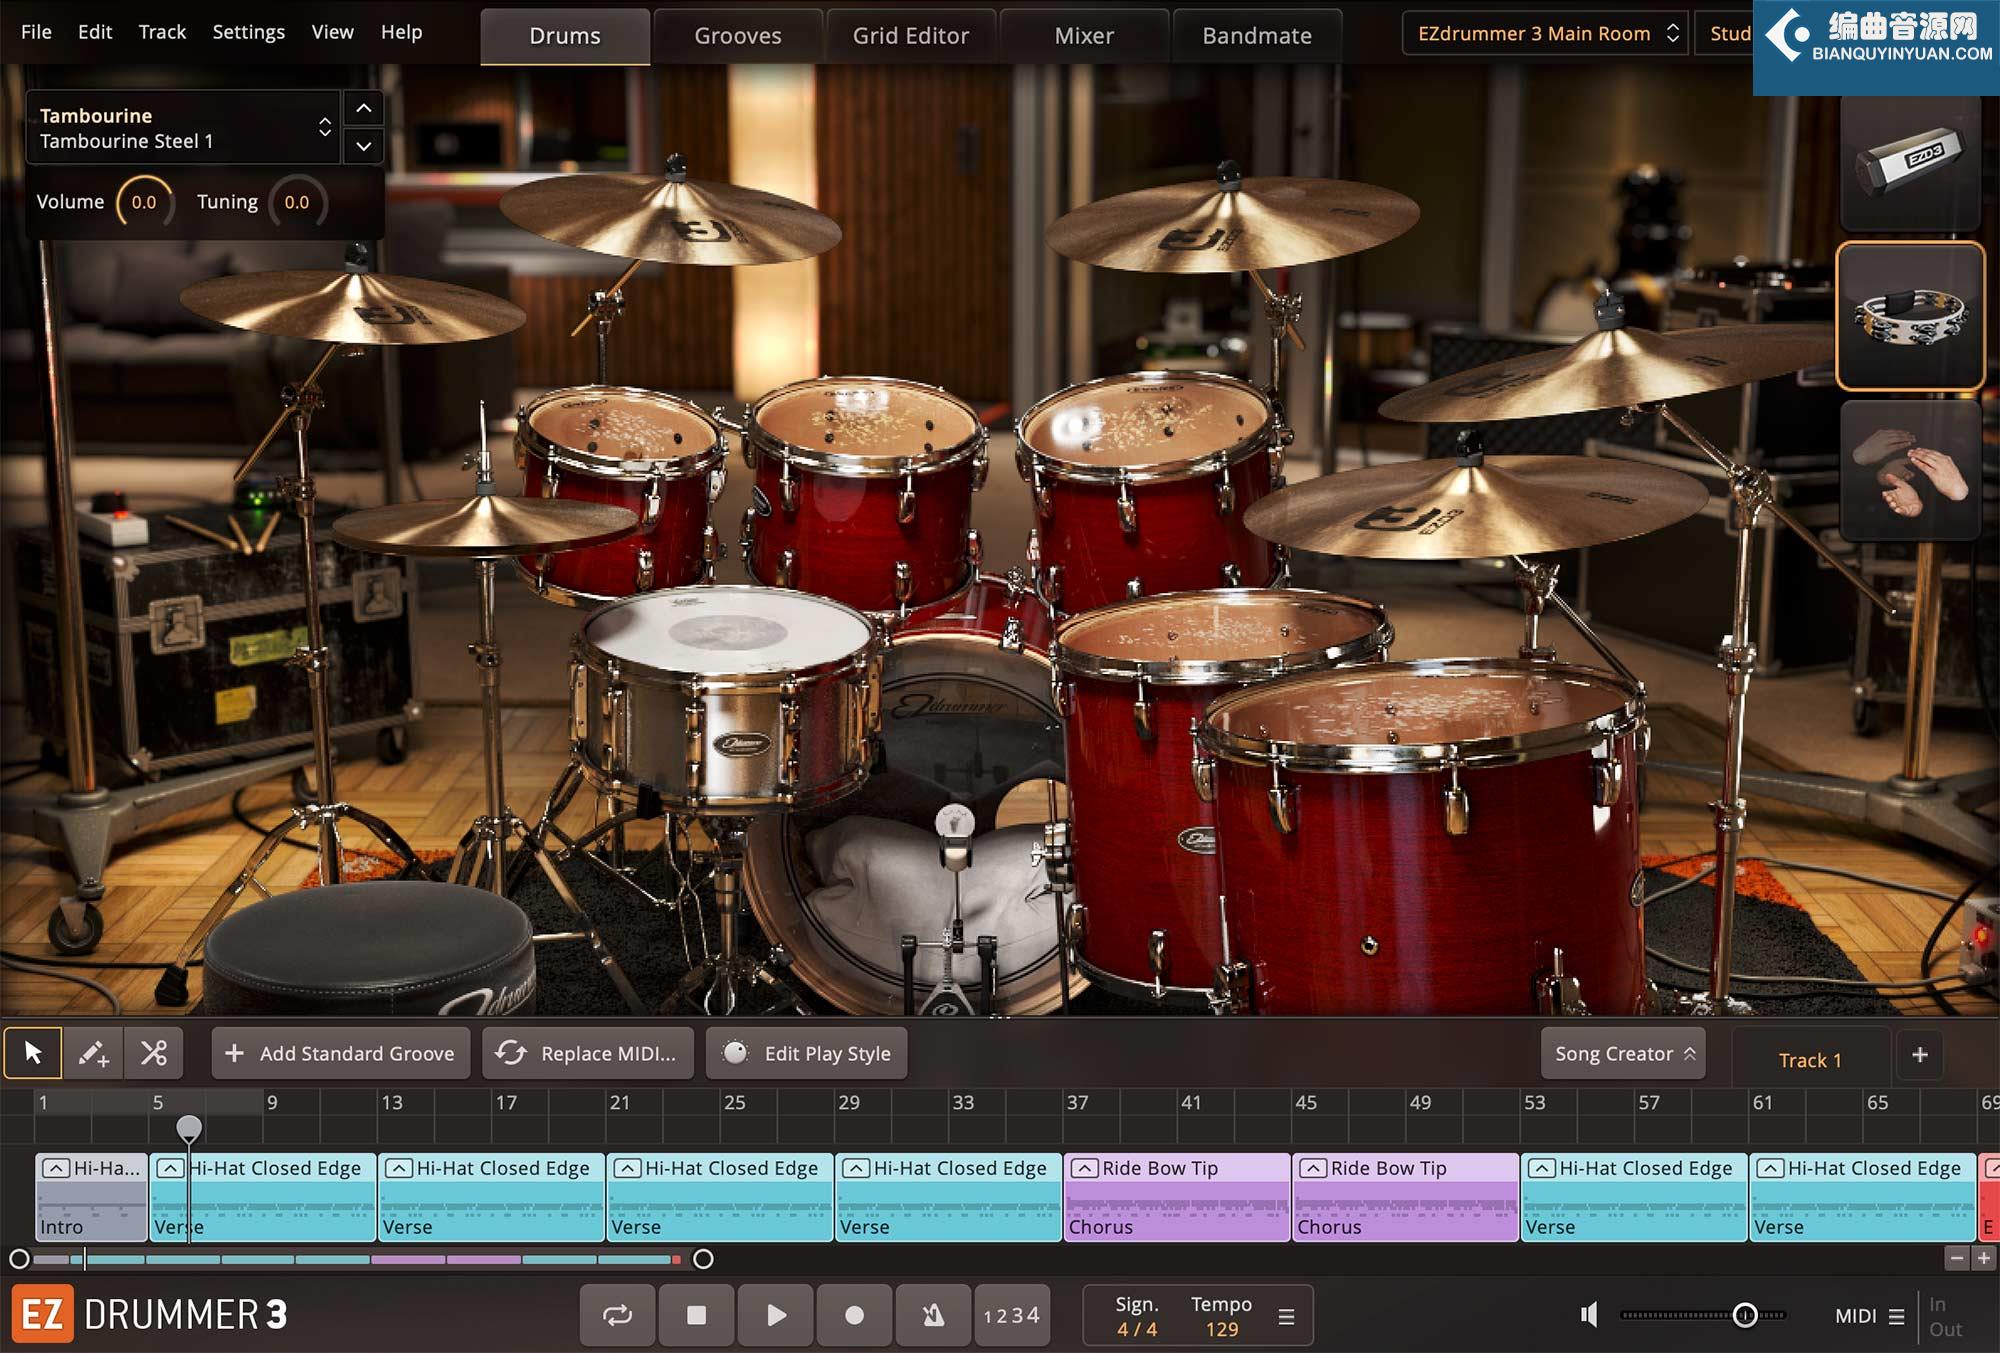Open the Help menu
The width and height of the screenshot is (2000, 1353).
401,32
